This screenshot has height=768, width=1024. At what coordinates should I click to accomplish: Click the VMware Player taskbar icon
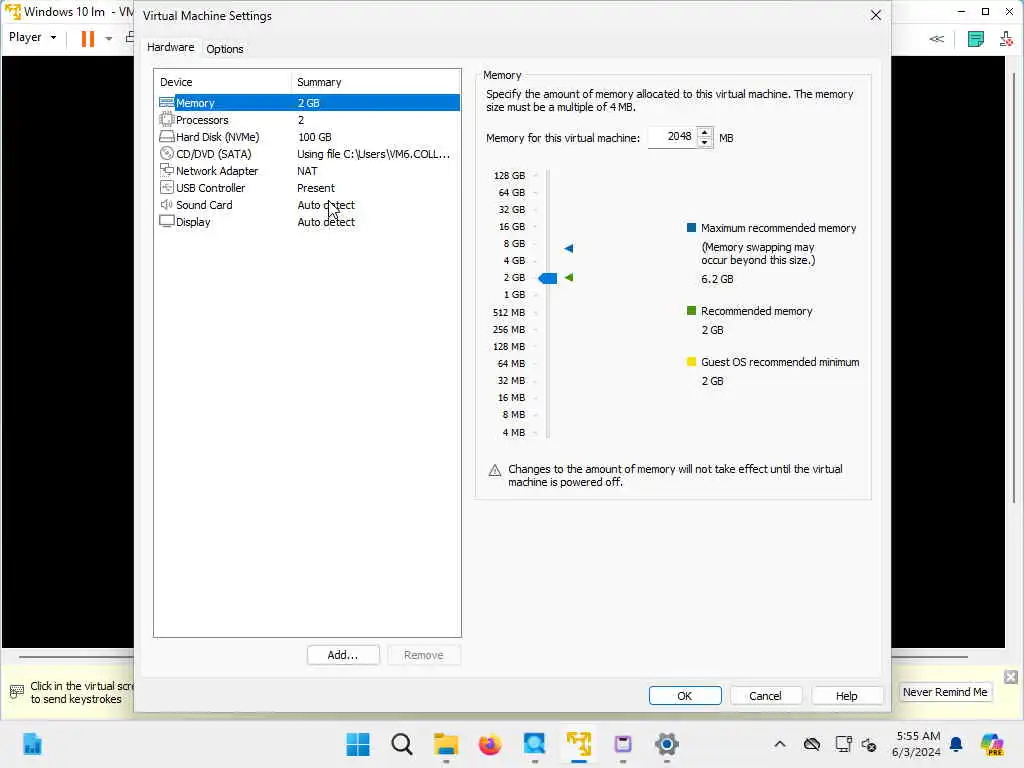(579, 744)
